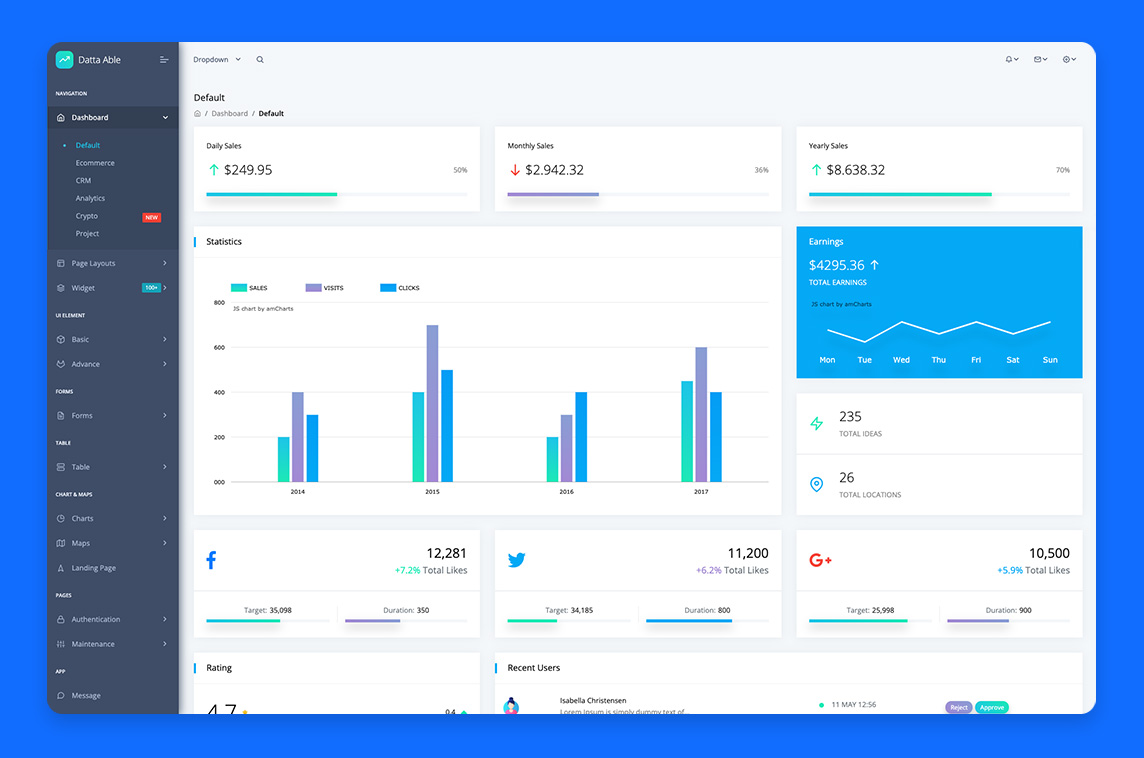Click the 12,281 Facebook likes count
1144x758 pixels.
(x=447, y=554)
